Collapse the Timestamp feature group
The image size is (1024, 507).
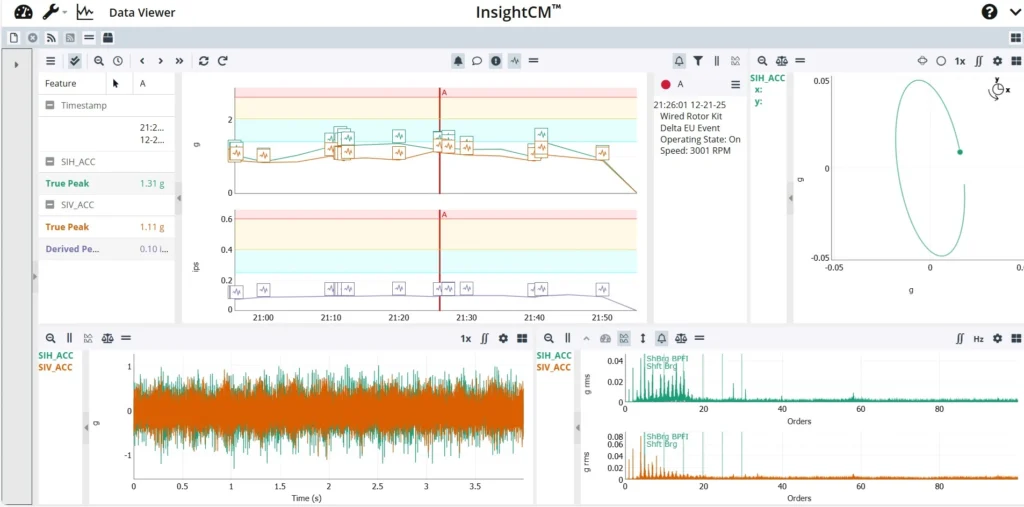pos(50,105)
